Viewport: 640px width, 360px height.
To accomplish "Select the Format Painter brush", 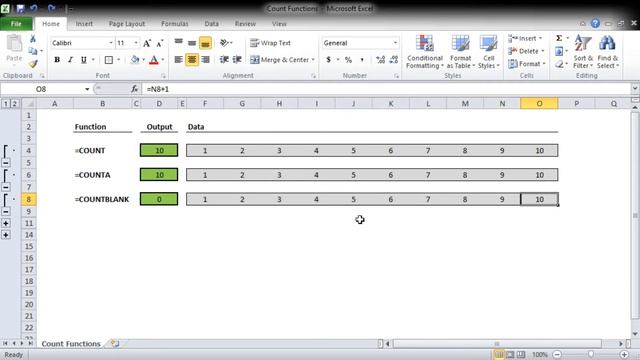I will coord(33,64).
